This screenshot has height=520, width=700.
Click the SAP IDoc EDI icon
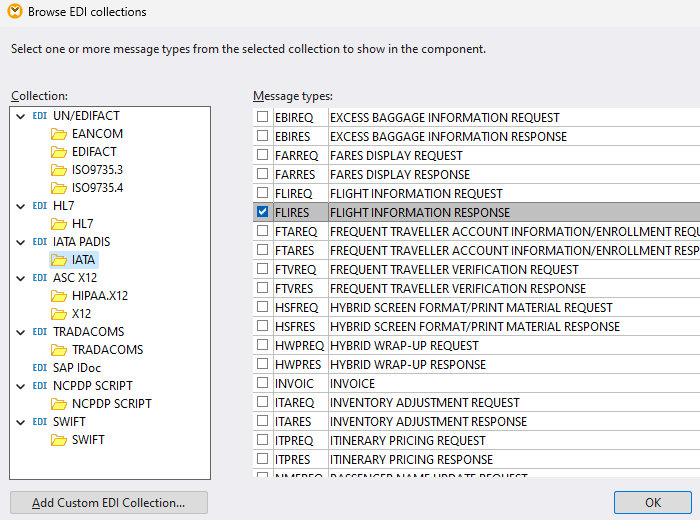[40, 368]
